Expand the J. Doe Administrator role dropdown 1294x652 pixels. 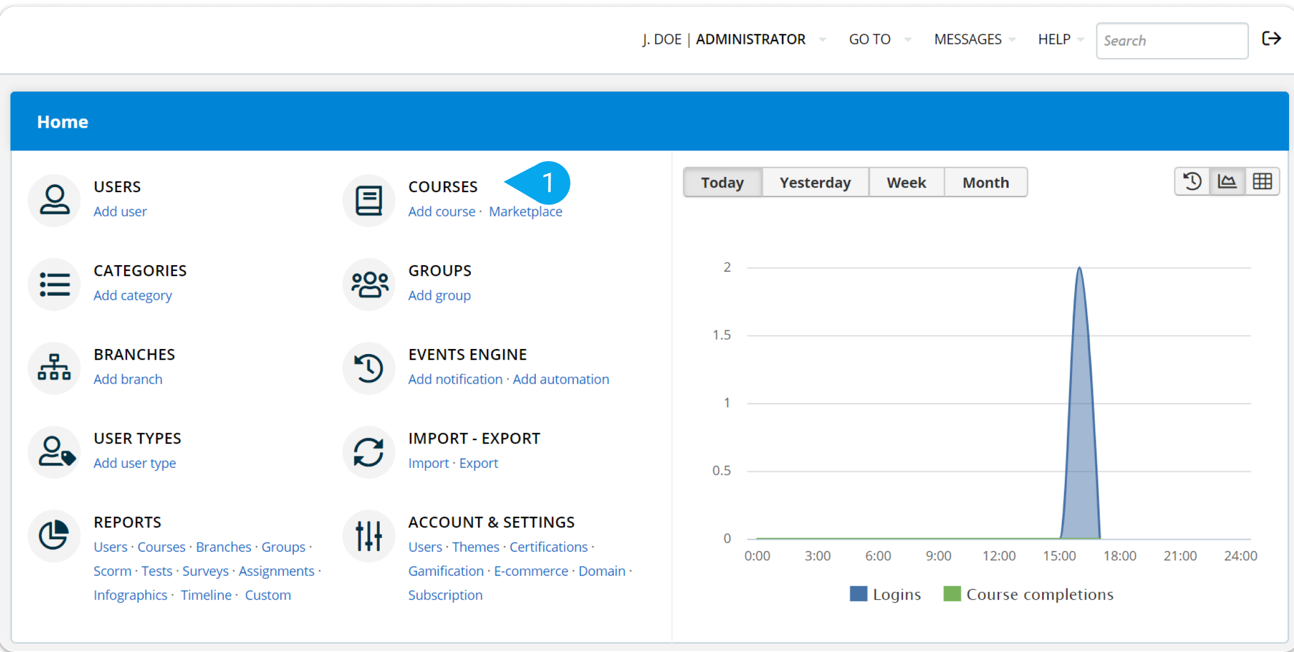734,39
